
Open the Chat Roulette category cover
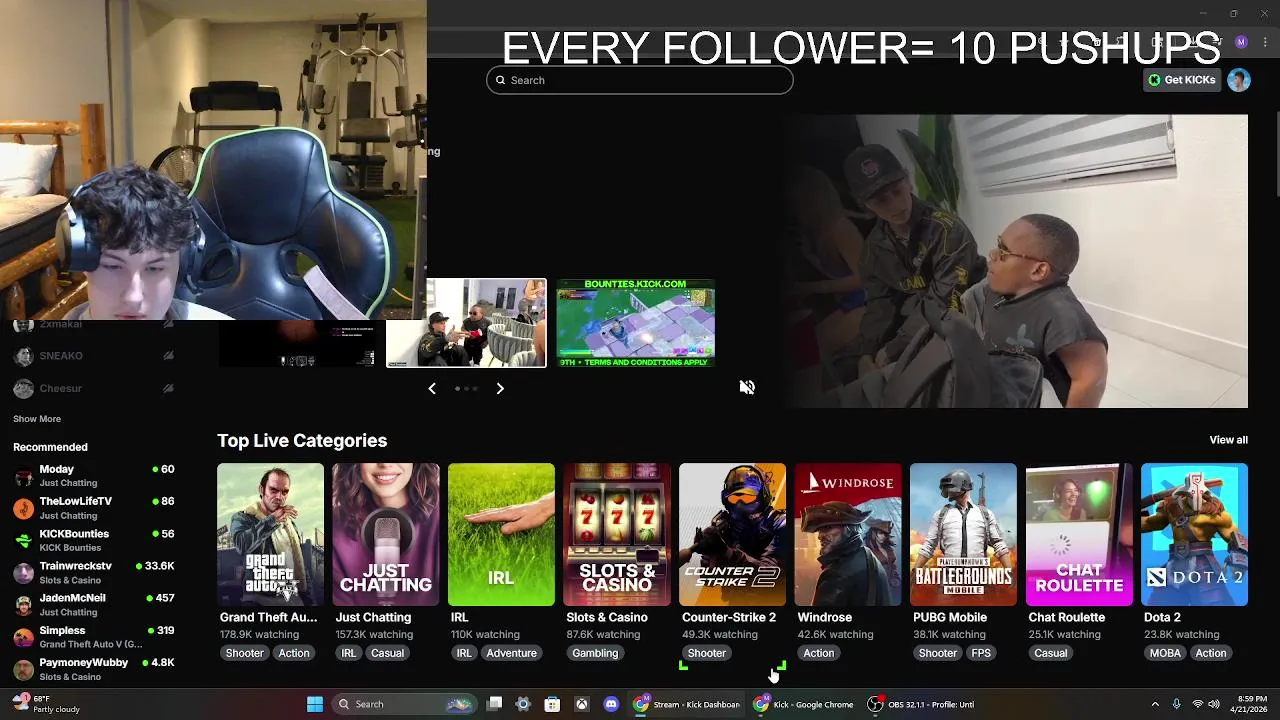(1079, 534)
